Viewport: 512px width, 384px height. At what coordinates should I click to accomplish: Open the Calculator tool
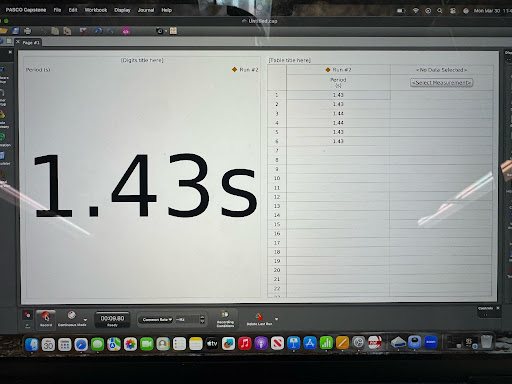pyautogui.click(x=4, y=158)
